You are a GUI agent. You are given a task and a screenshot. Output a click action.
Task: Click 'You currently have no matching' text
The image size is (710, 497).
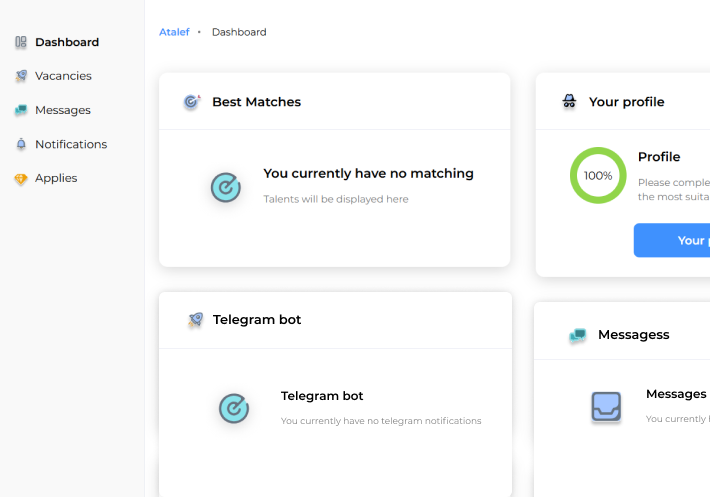(x=369, y=173)
